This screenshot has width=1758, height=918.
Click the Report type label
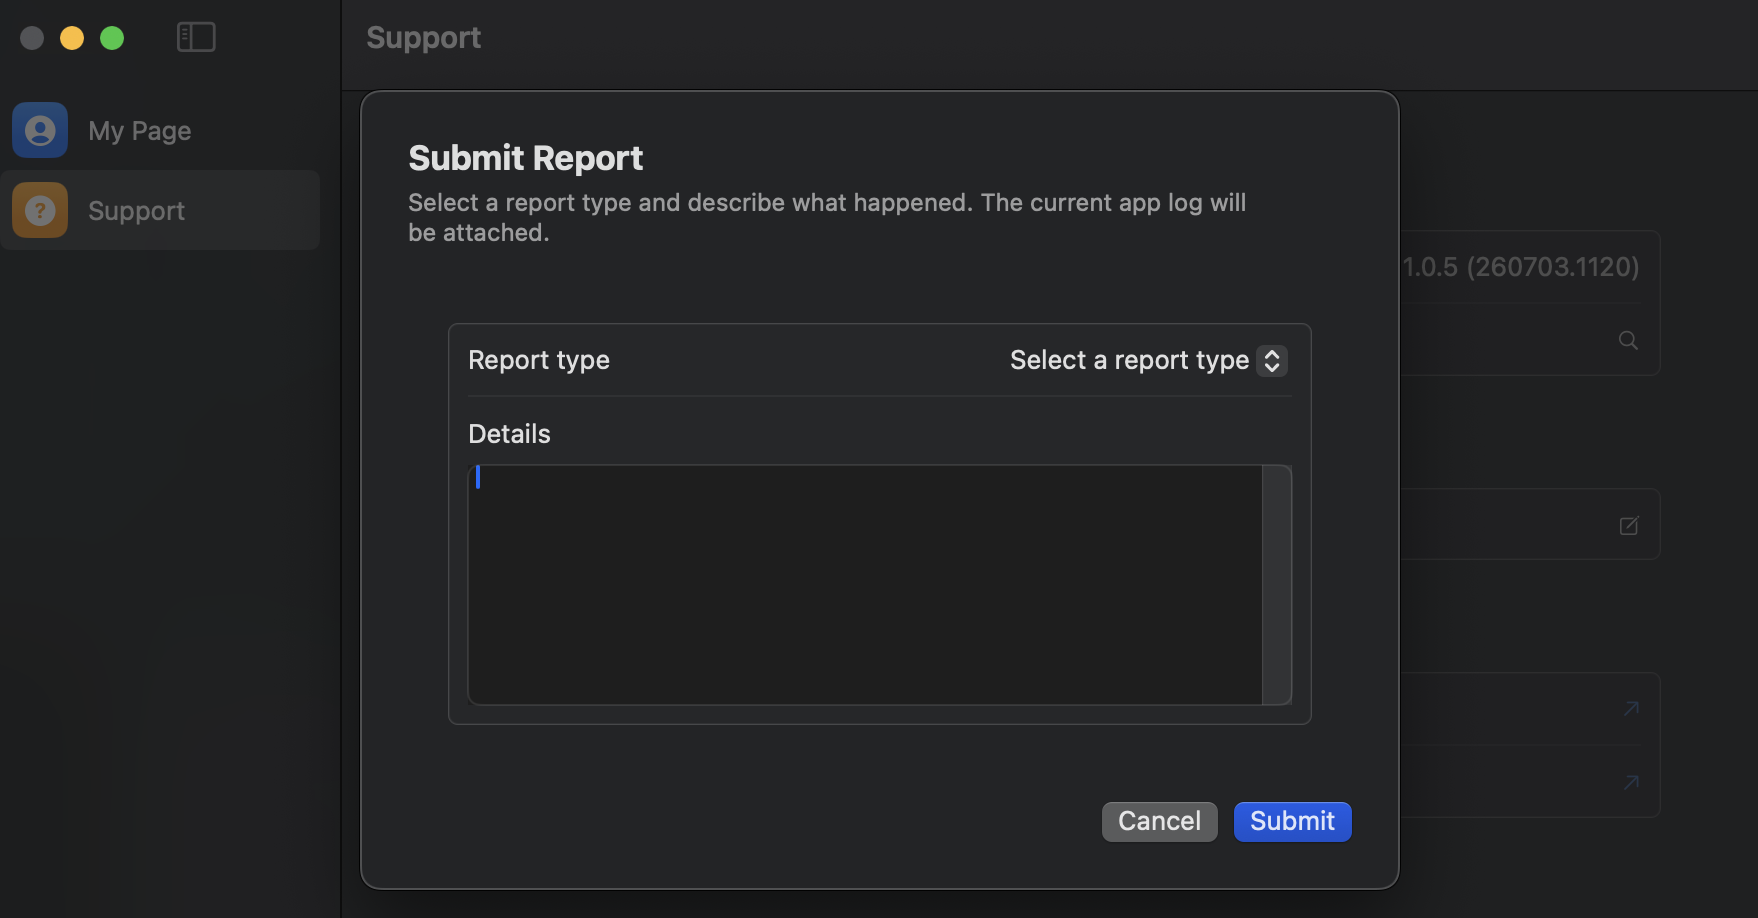(x=539, y=360)
